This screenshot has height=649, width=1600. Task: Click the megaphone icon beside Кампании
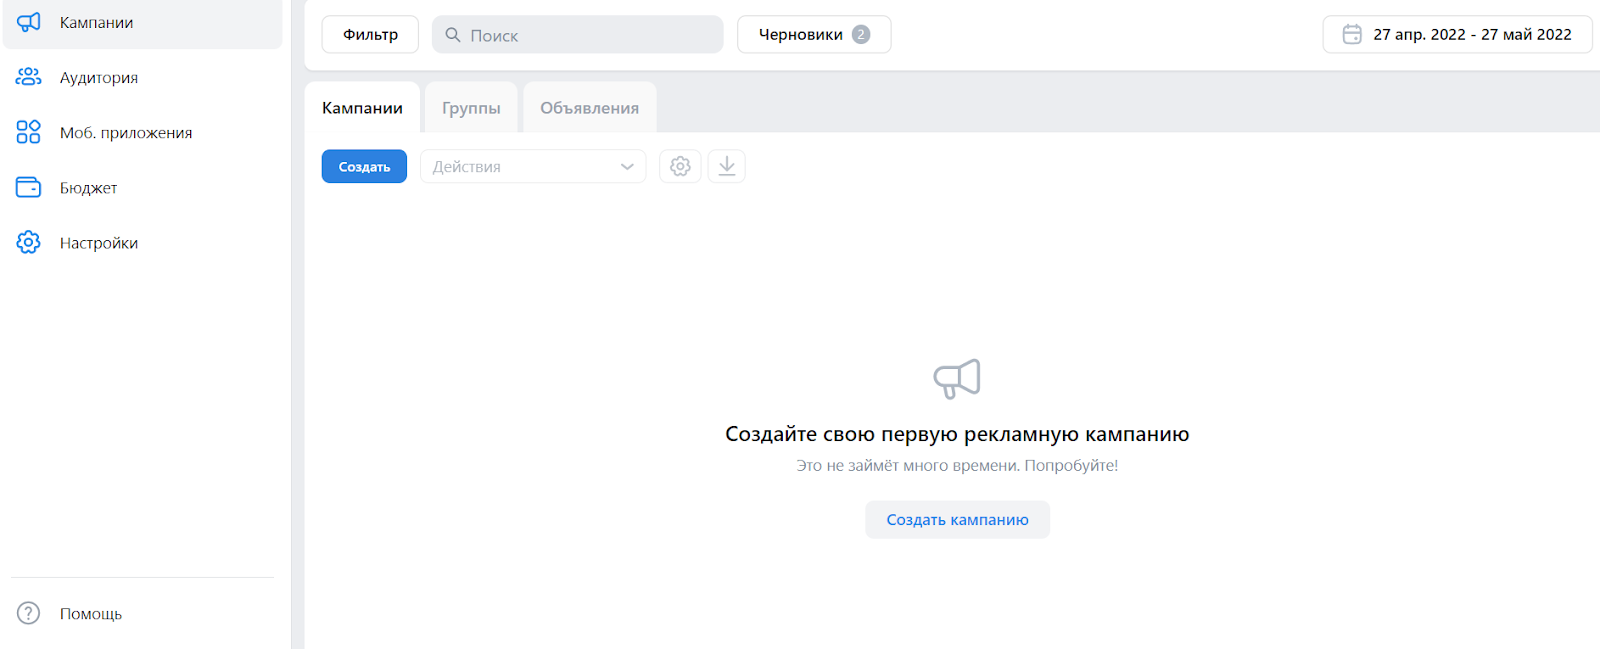pyautogui.click(x=29, y=22)
